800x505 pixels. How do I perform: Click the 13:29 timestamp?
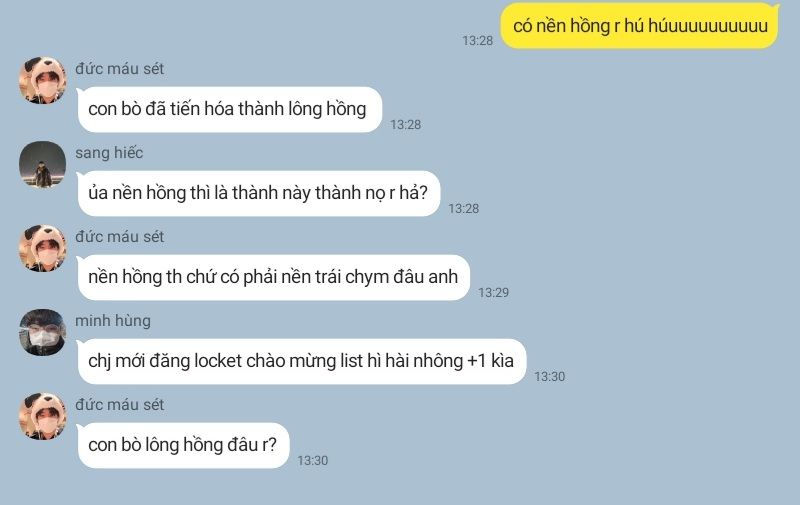pyautogui.click(x=493, y=293)
